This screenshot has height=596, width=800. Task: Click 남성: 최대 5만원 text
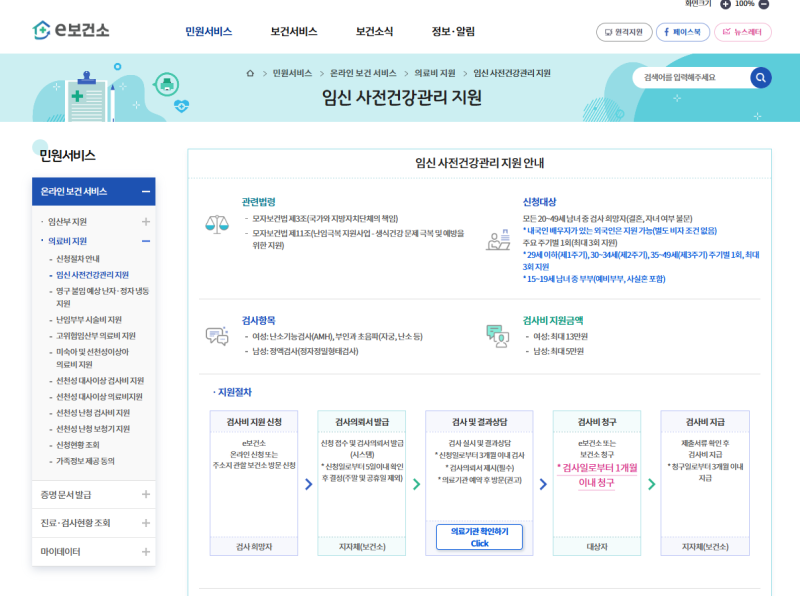click(x=558, y=351)
